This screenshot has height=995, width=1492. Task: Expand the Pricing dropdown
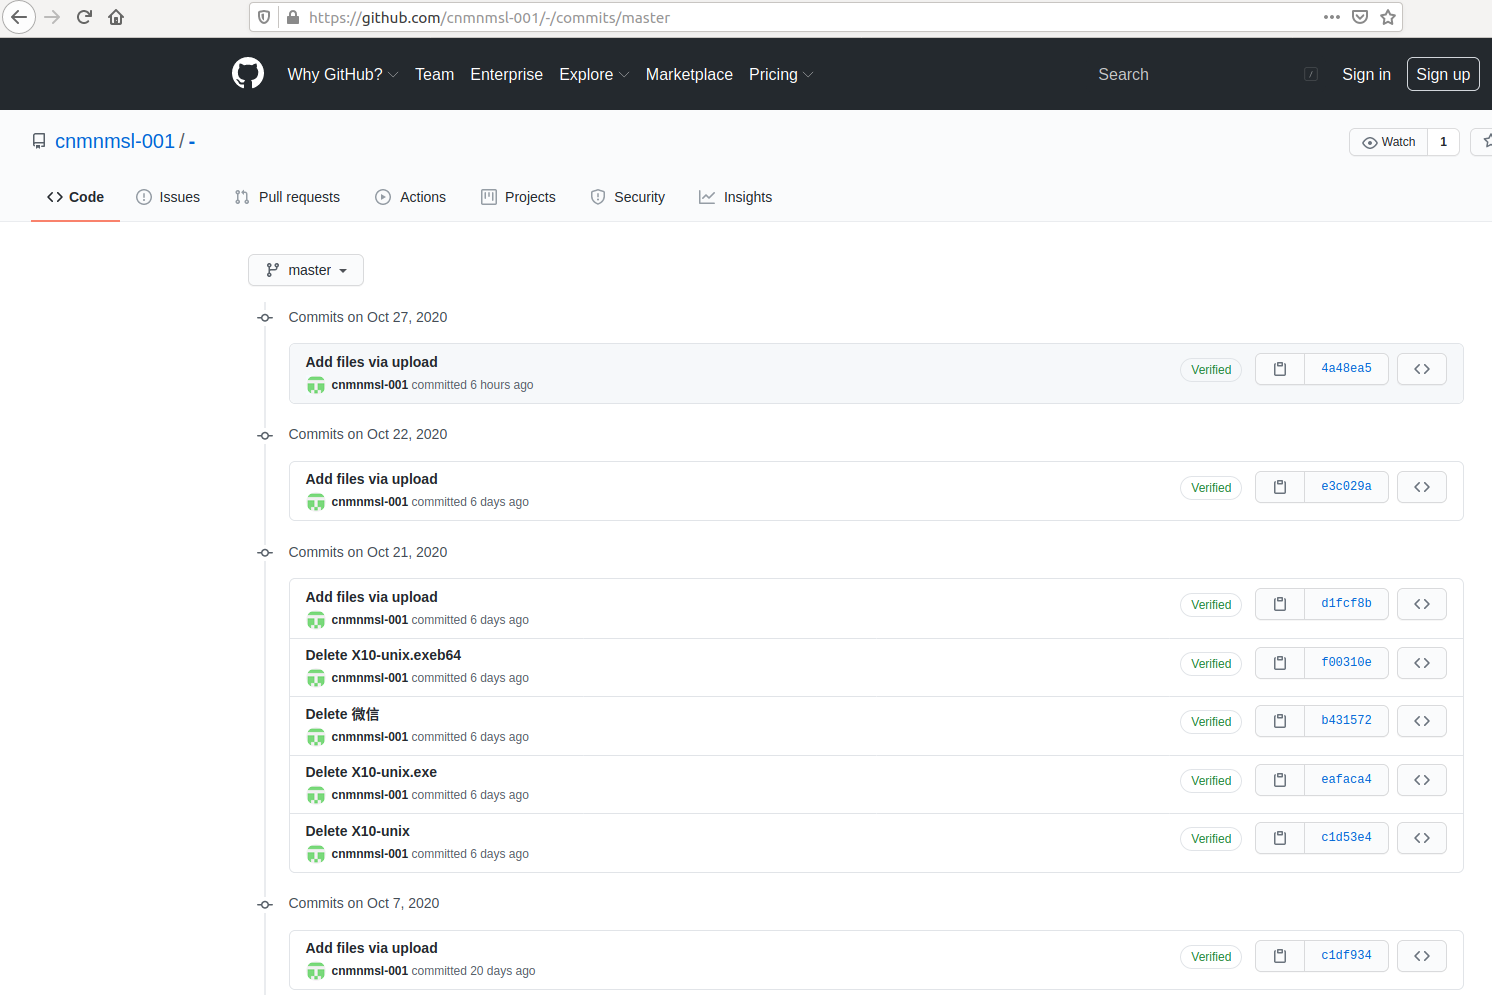pyautogui.click(x=780, y=74)
